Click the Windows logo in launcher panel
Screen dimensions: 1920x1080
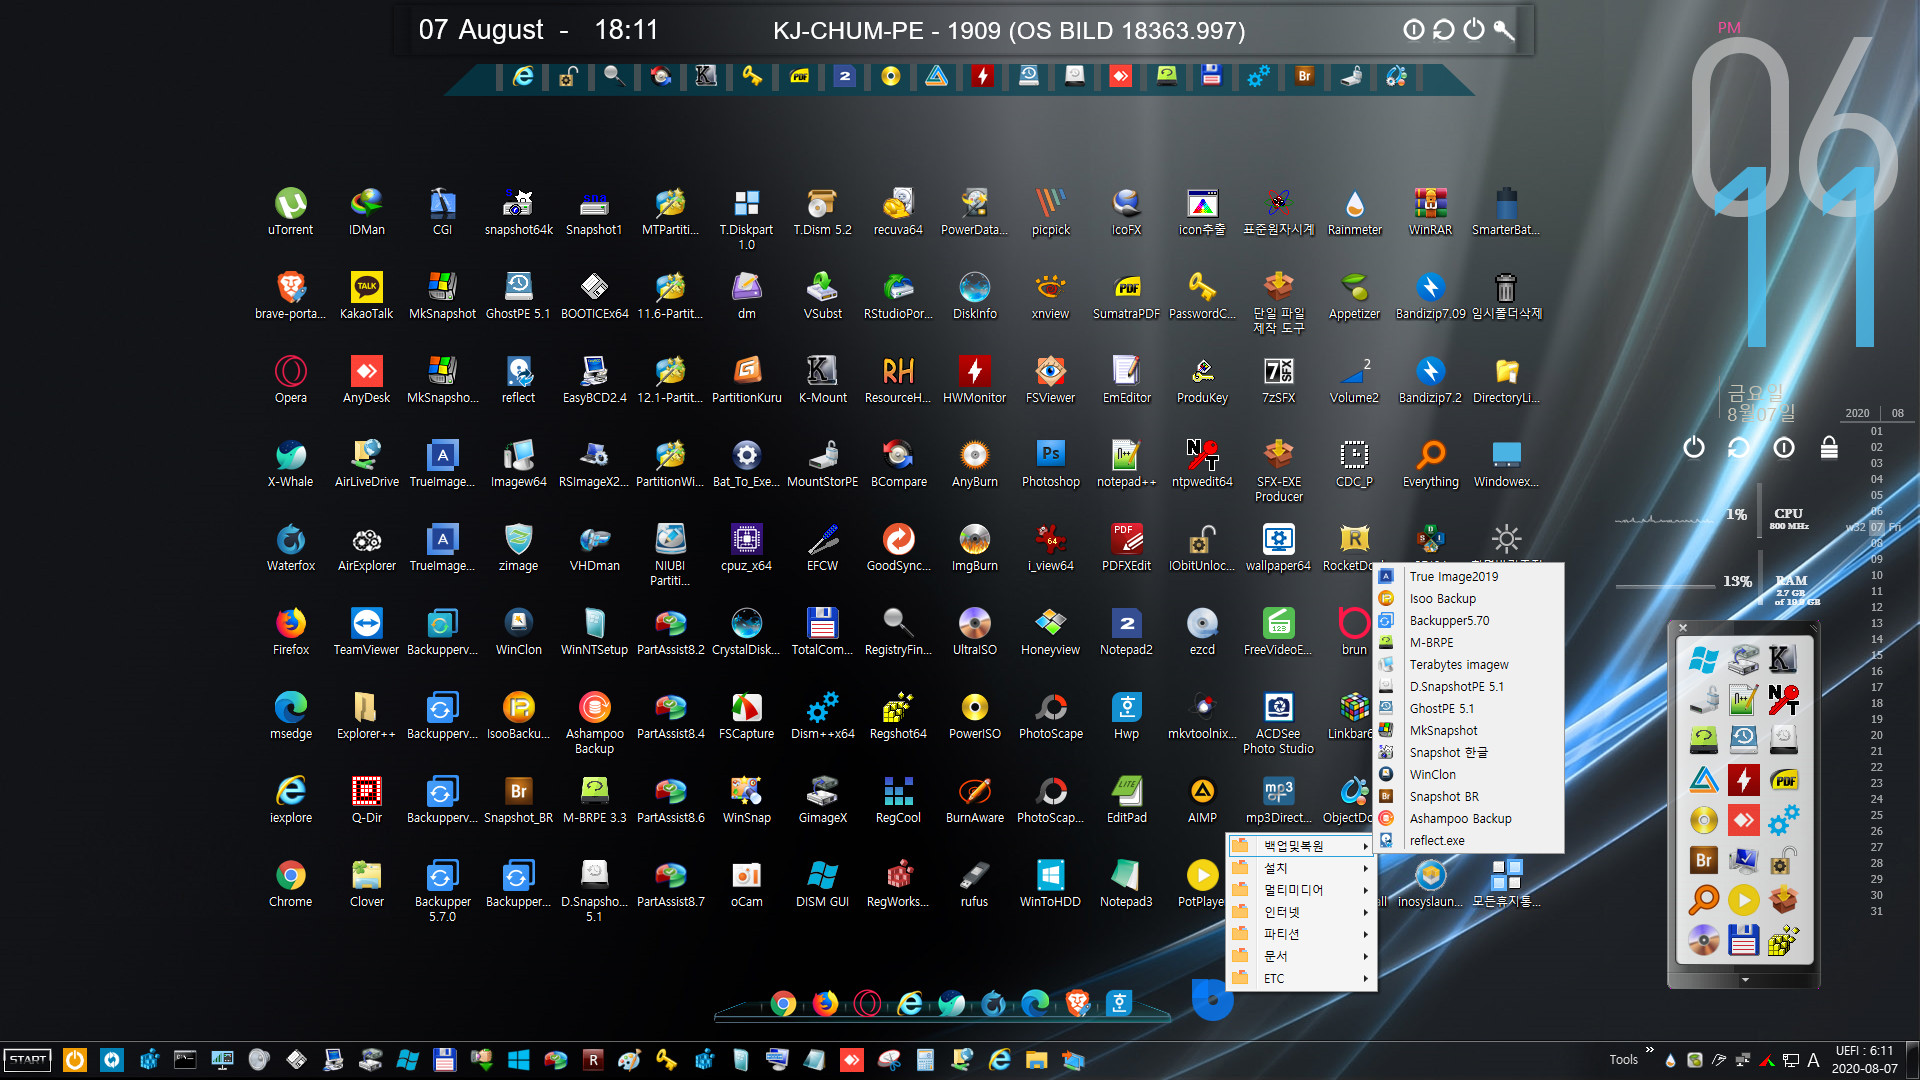1703,660
